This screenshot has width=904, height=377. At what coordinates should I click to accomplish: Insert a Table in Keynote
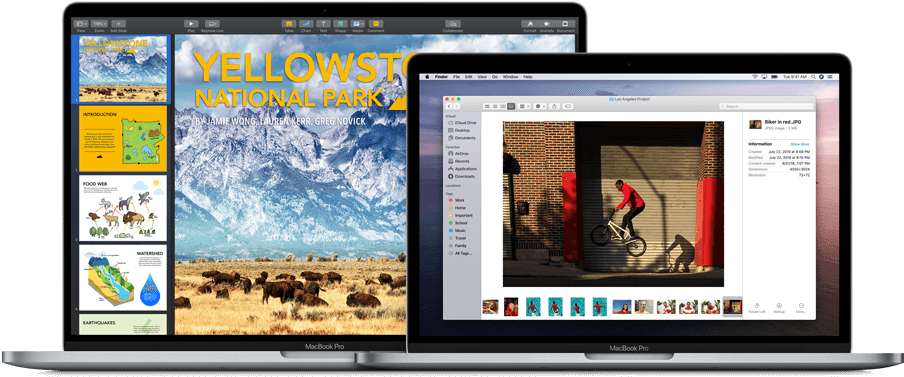point(289,24)
